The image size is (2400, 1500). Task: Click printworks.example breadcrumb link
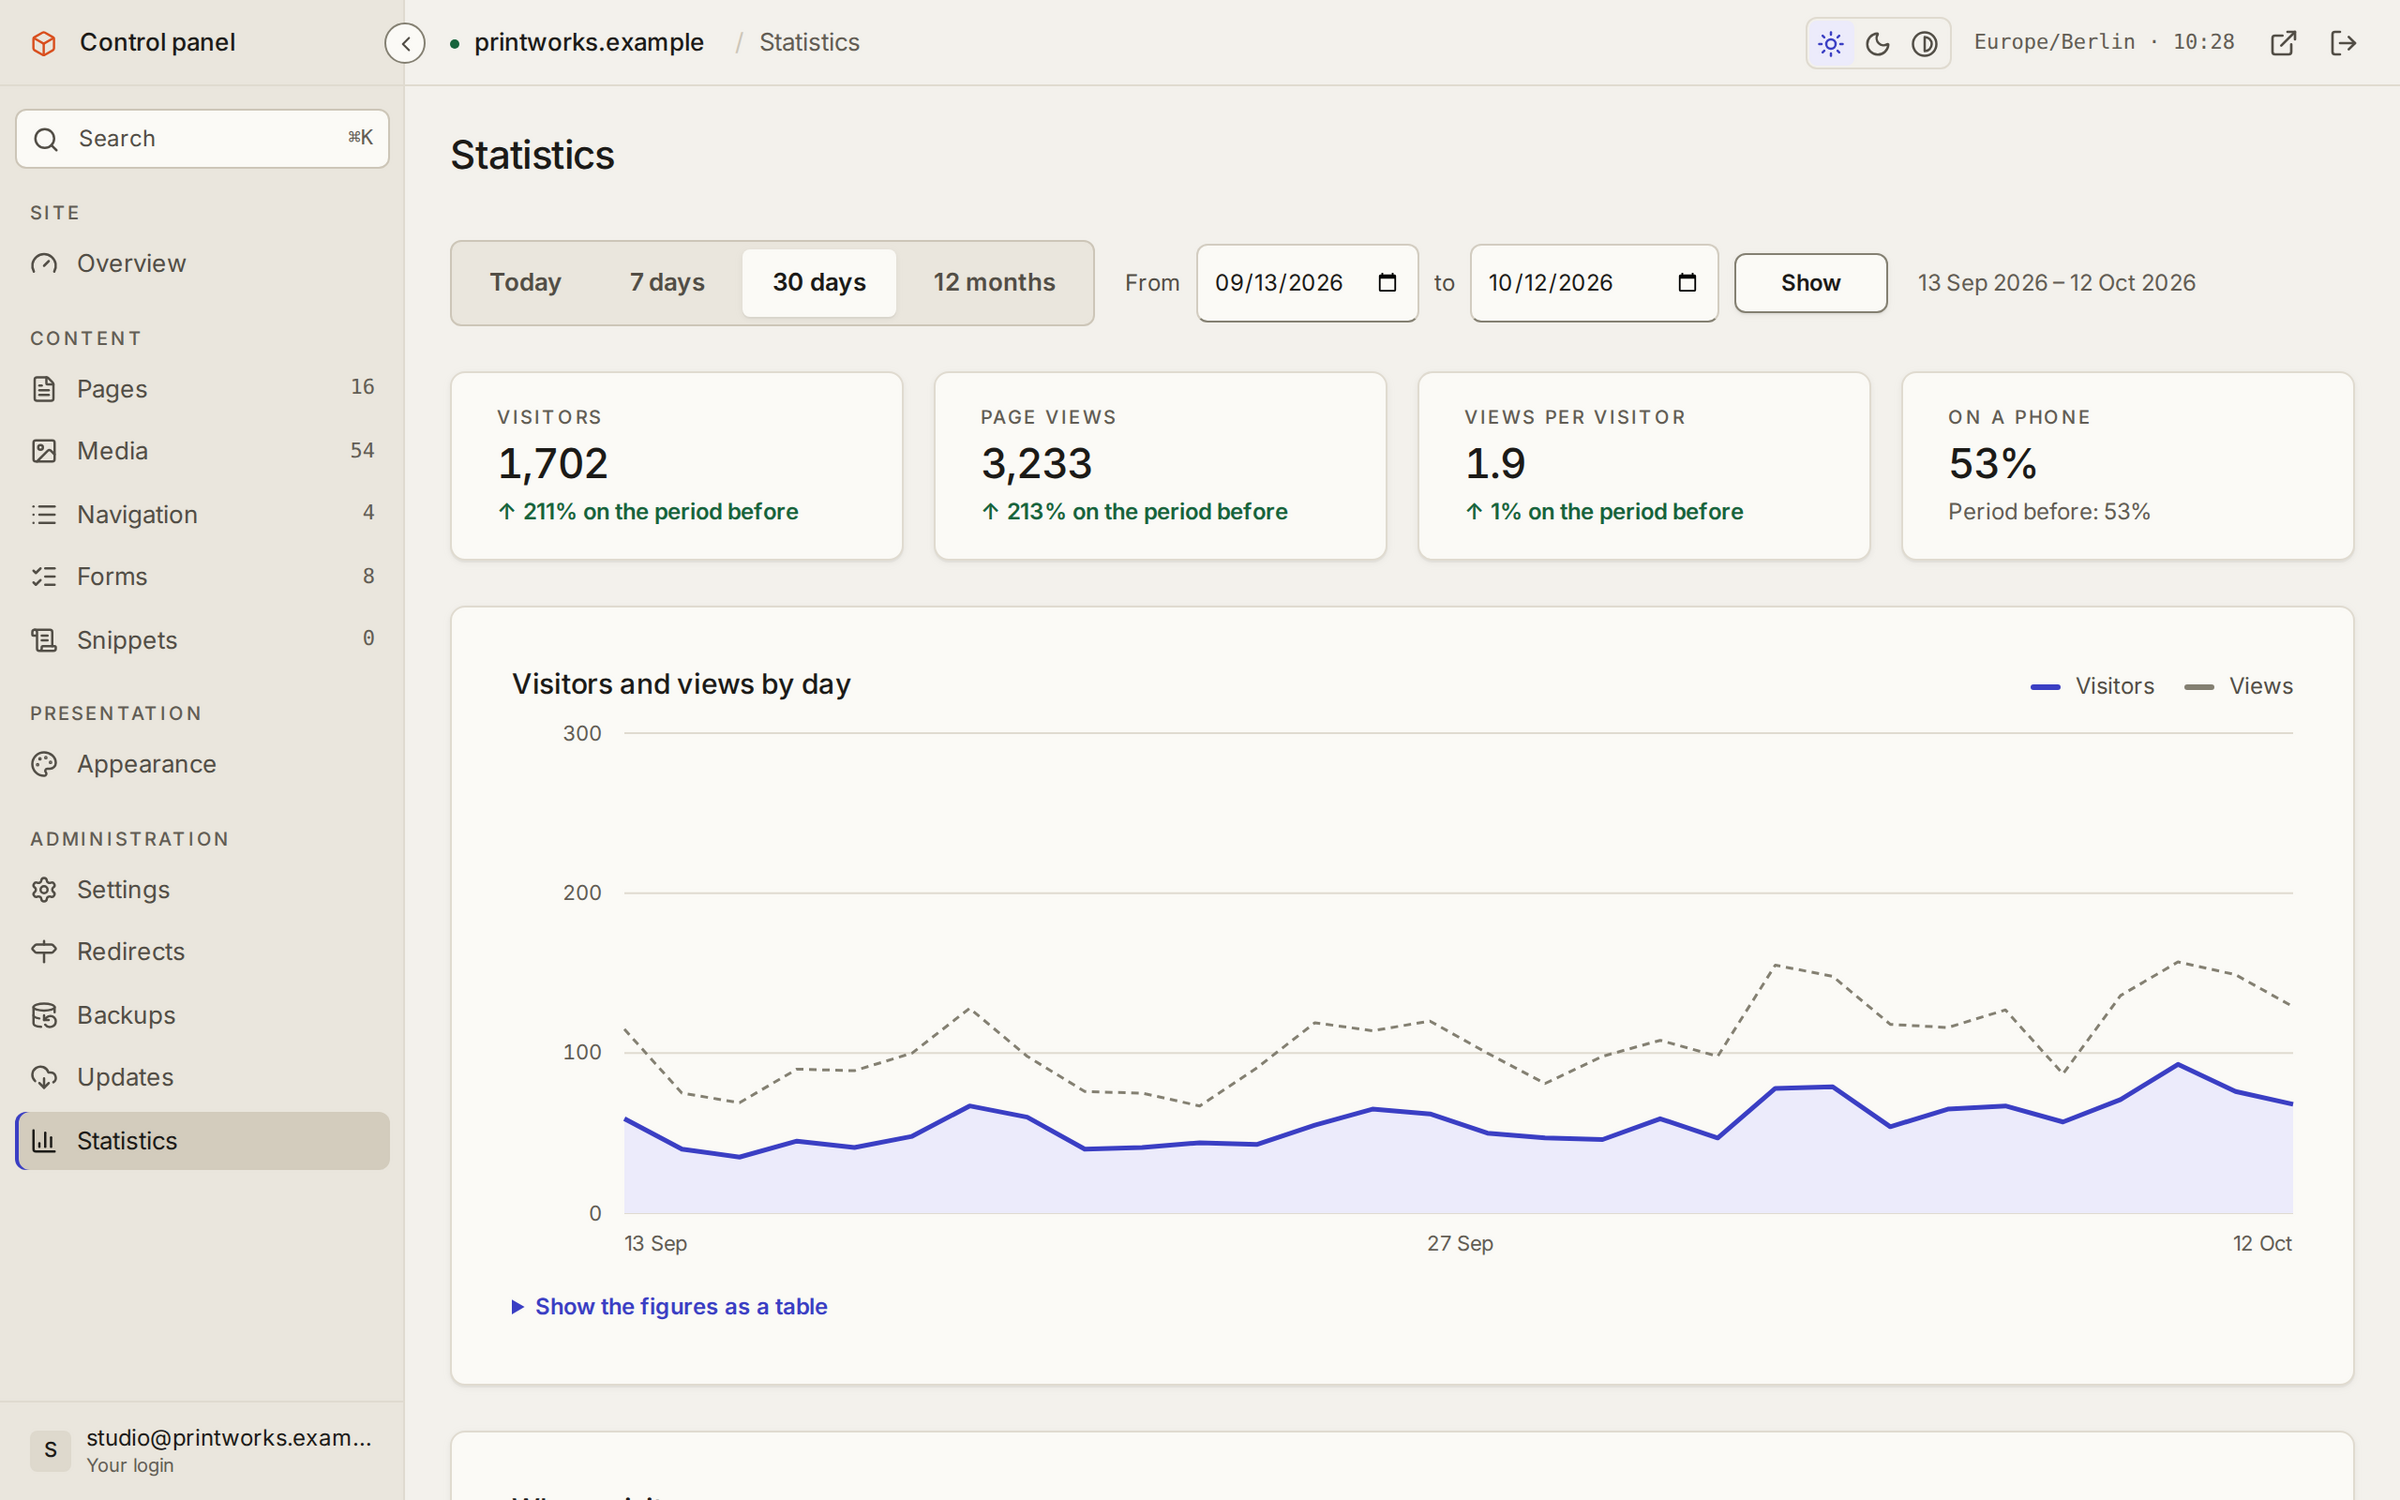coord(589,43)
